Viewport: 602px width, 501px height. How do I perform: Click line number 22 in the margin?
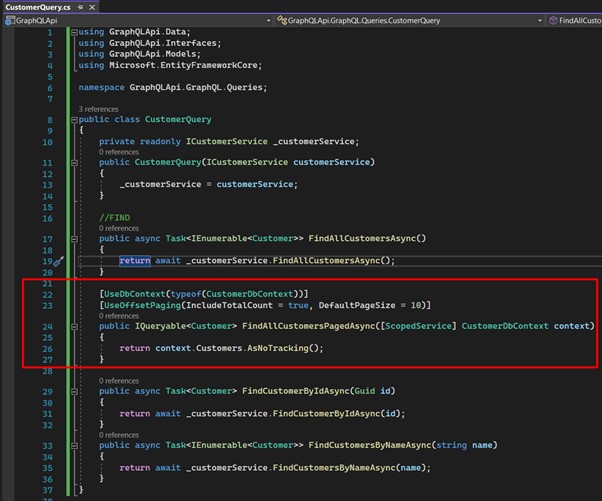click(x=47, y=294)
